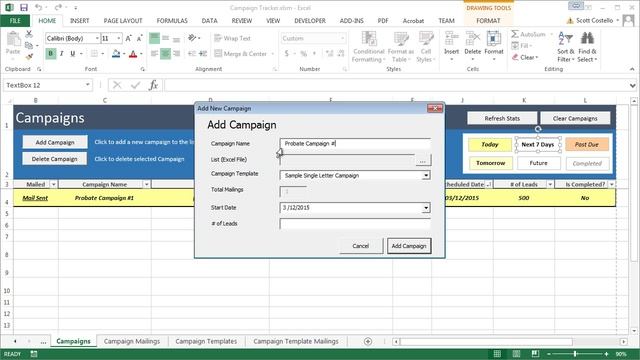
Task: Increase font size with larger A icon
Action: (x=128, y=38)
